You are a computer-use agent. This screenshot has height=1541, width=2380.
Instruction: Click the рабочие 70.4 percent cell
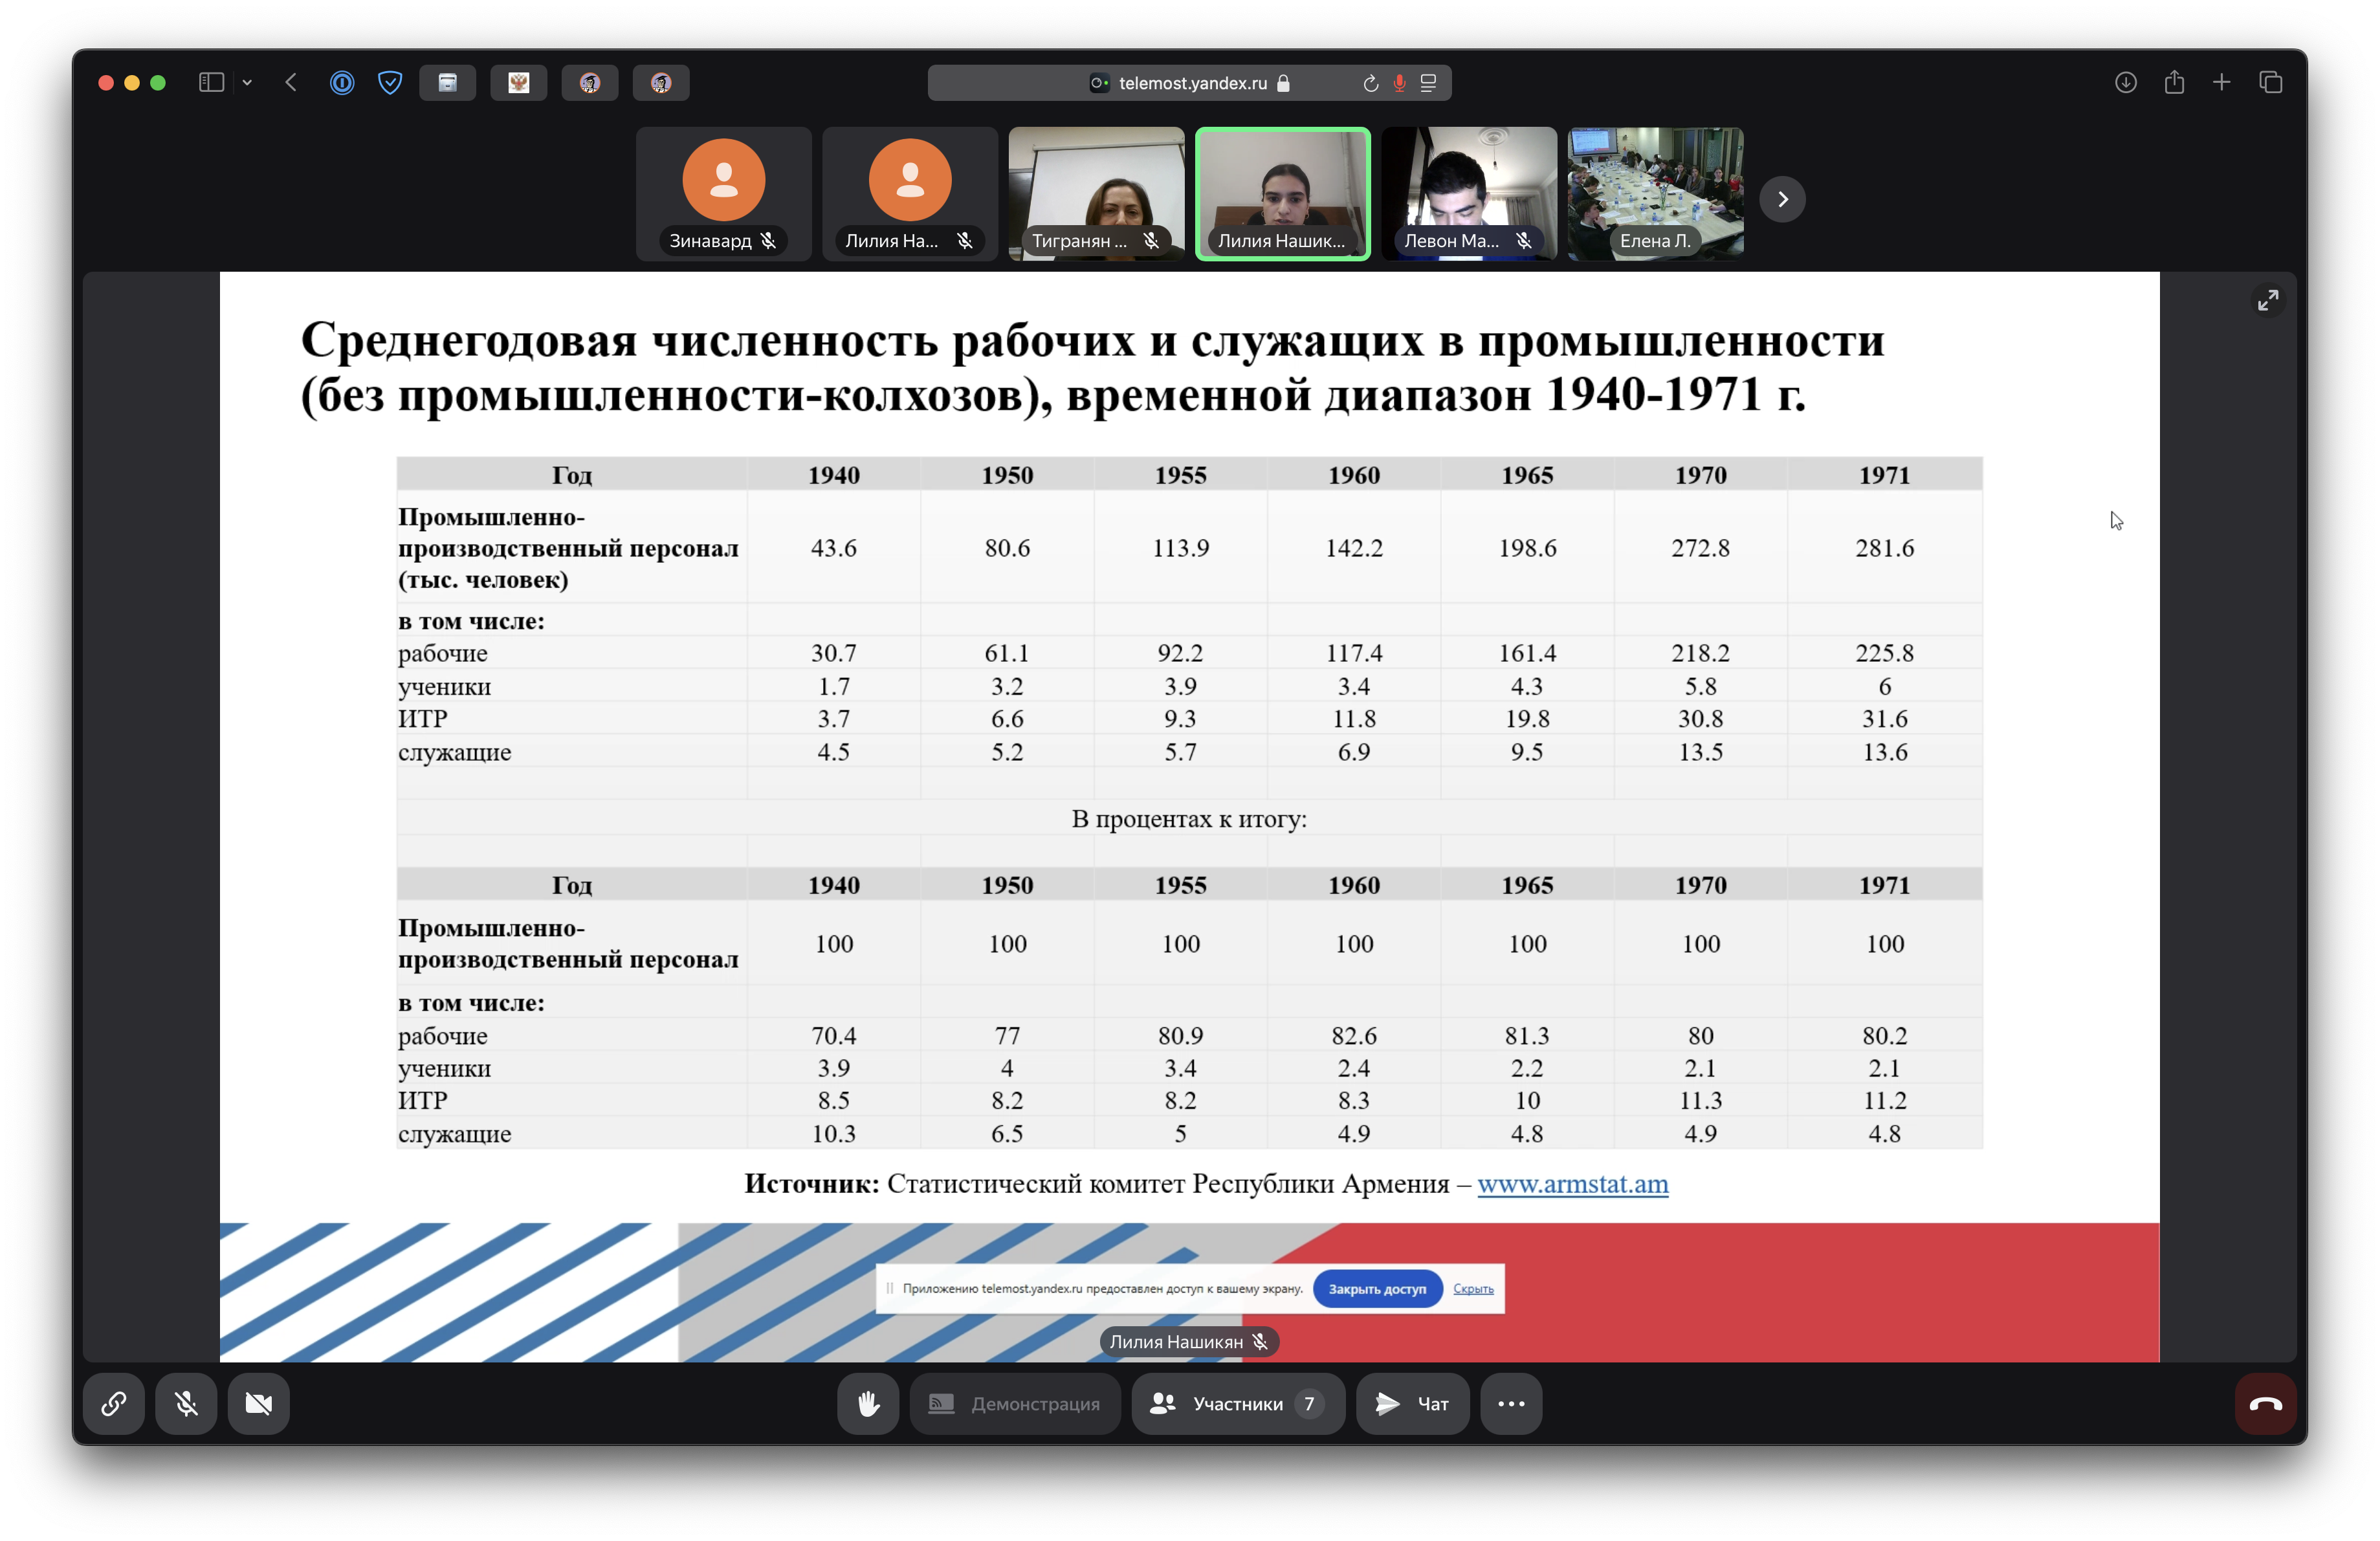[x=834, y=1036]
